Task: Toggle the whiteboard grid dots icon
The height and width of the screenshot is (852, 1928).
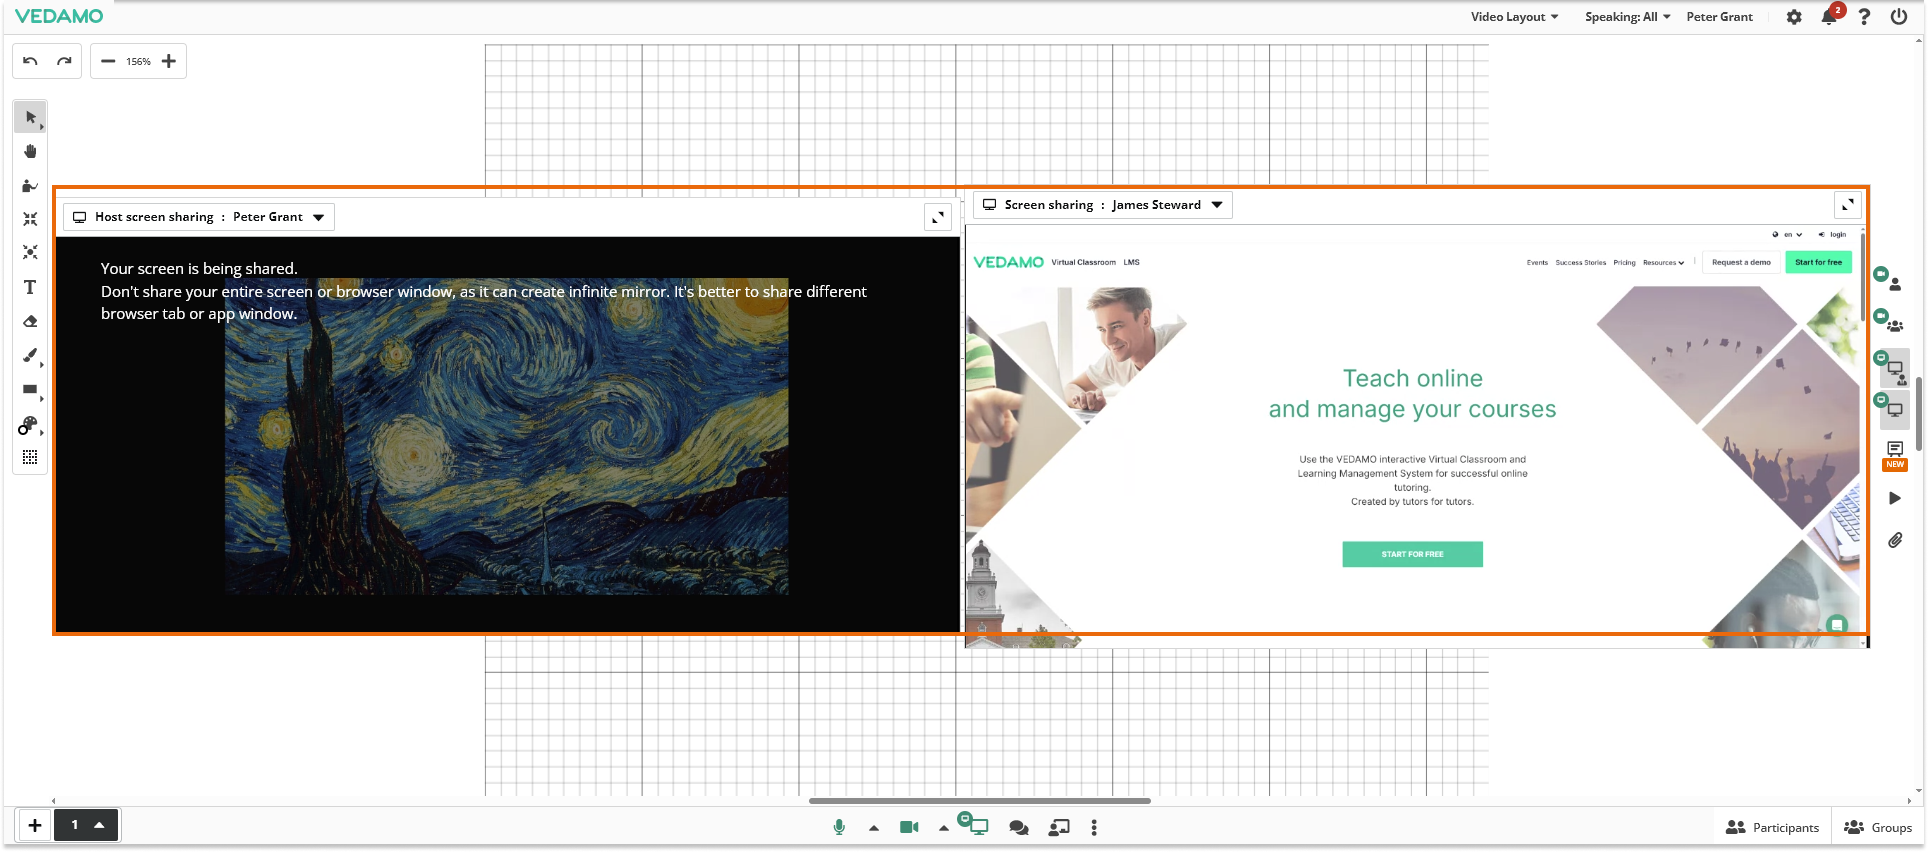Action: (x=30, y=457)
